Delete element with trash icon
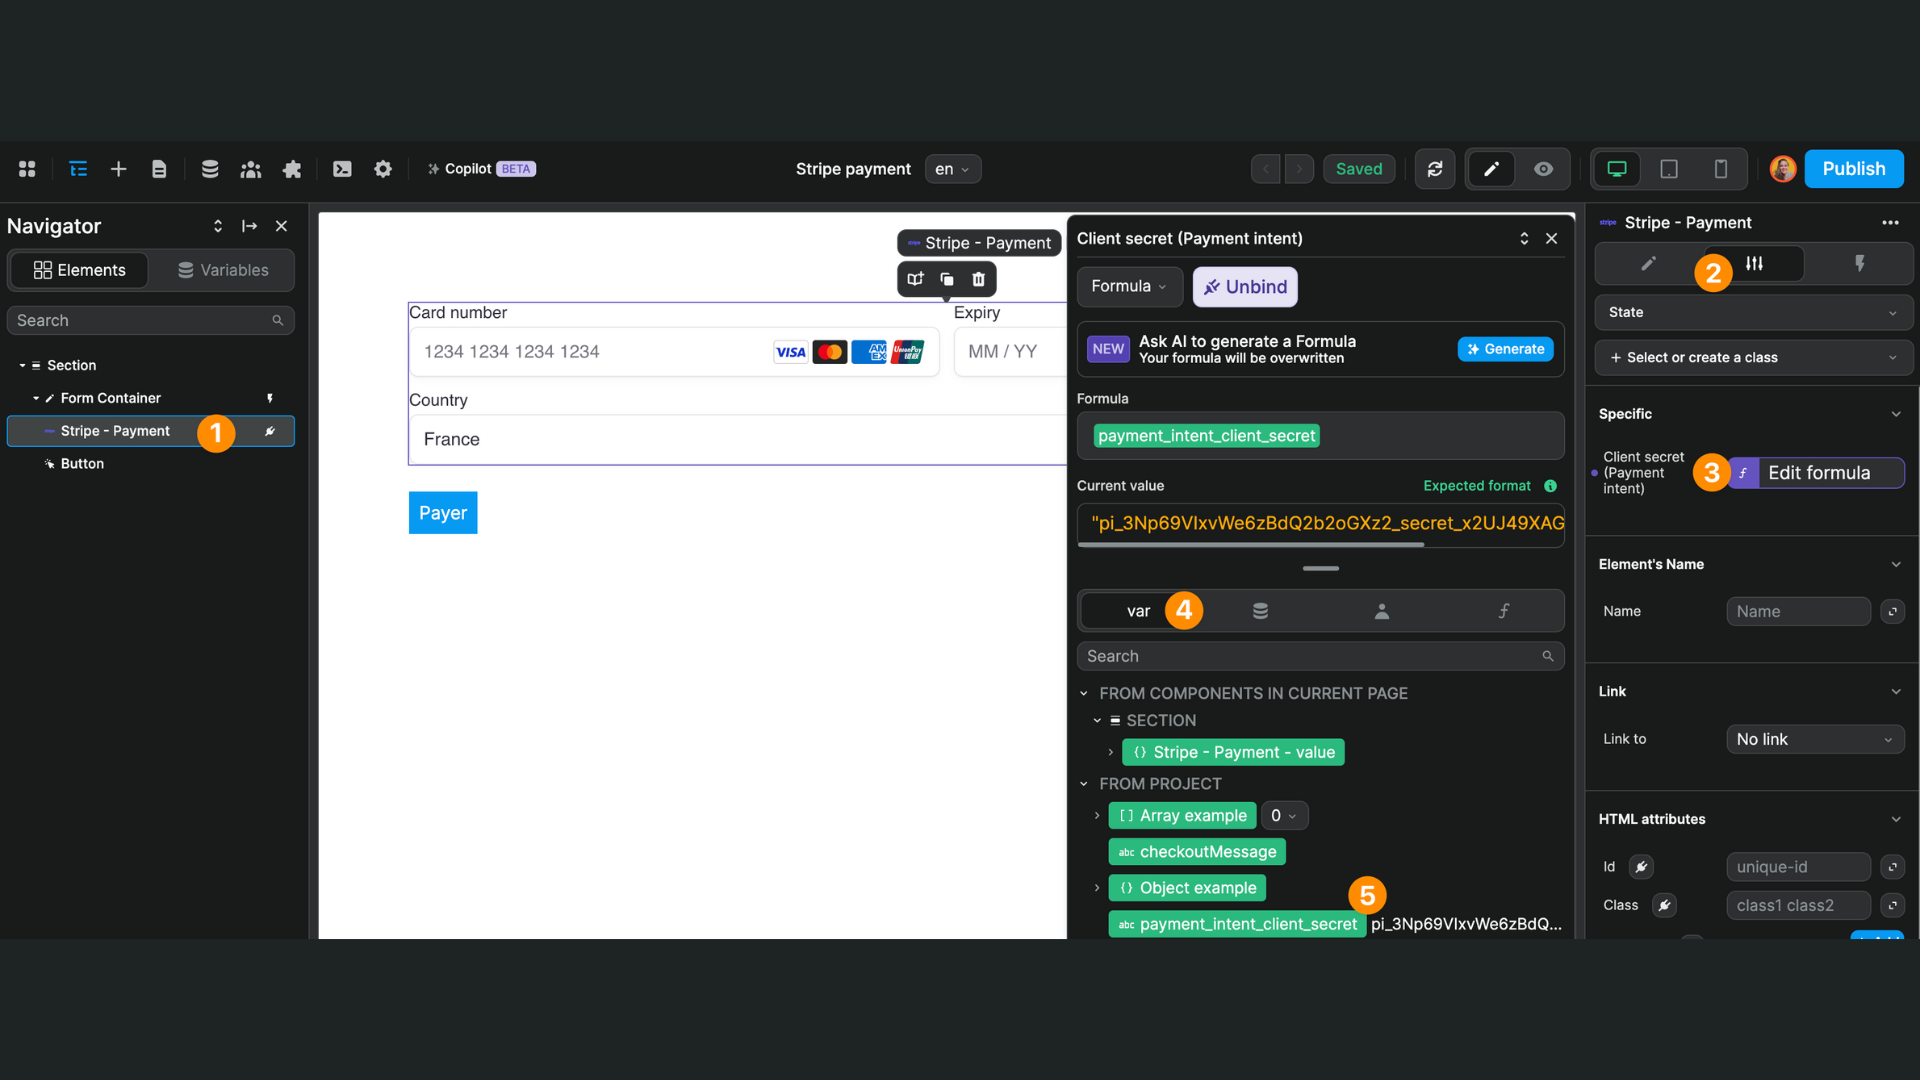 (978, 279)
